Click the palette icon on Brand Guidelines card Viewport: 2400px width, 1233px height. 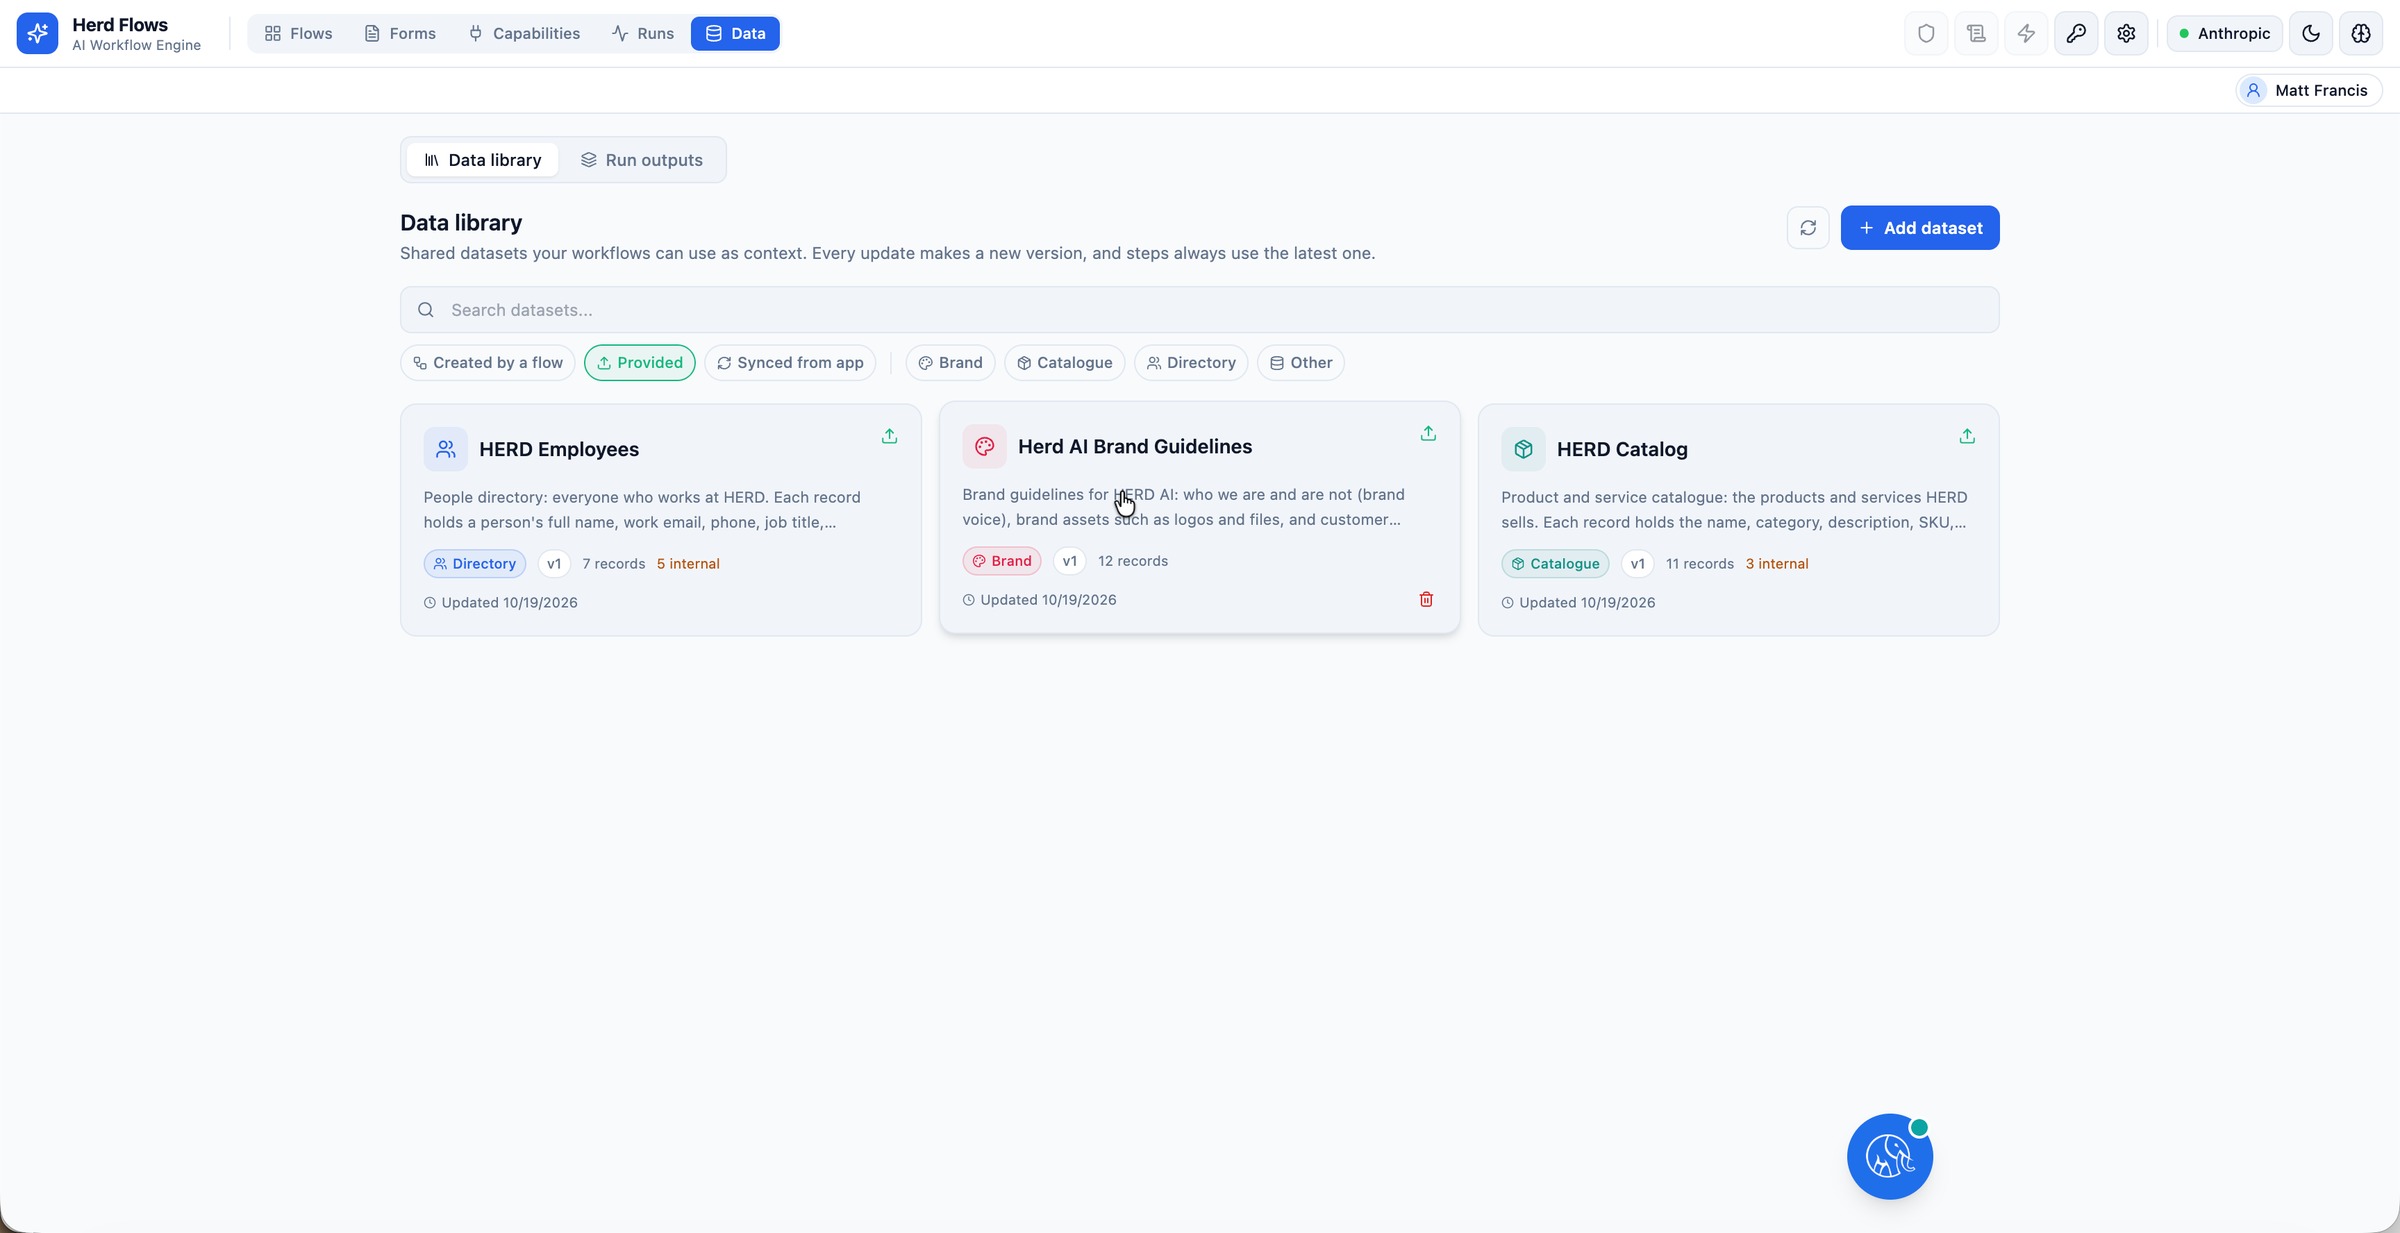pyautogui.click(x=984, y=446)
